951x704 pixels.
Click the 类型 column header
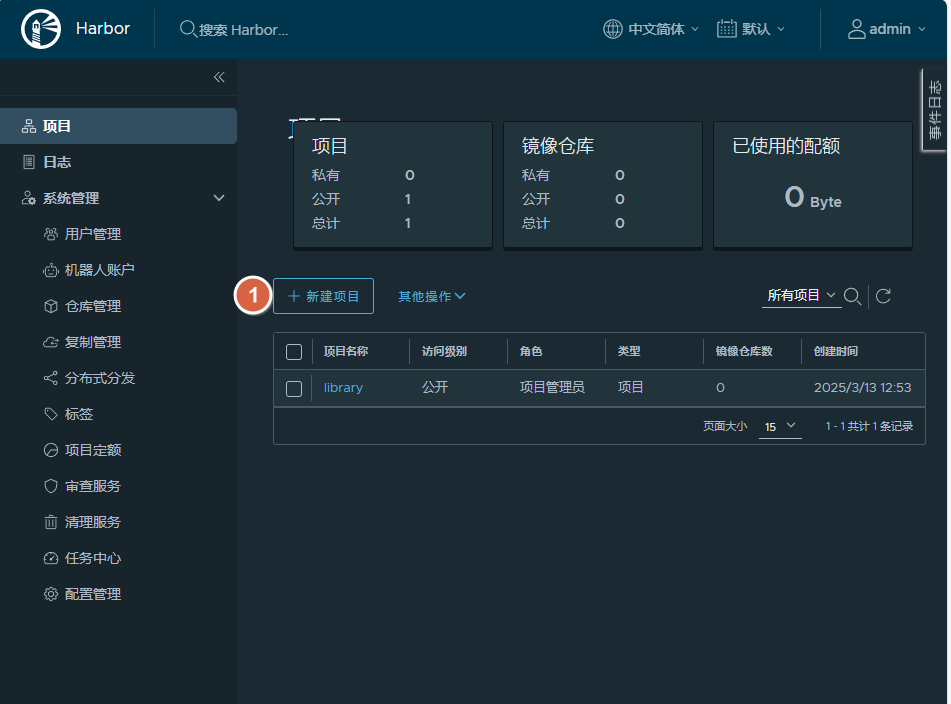(629, 352)
